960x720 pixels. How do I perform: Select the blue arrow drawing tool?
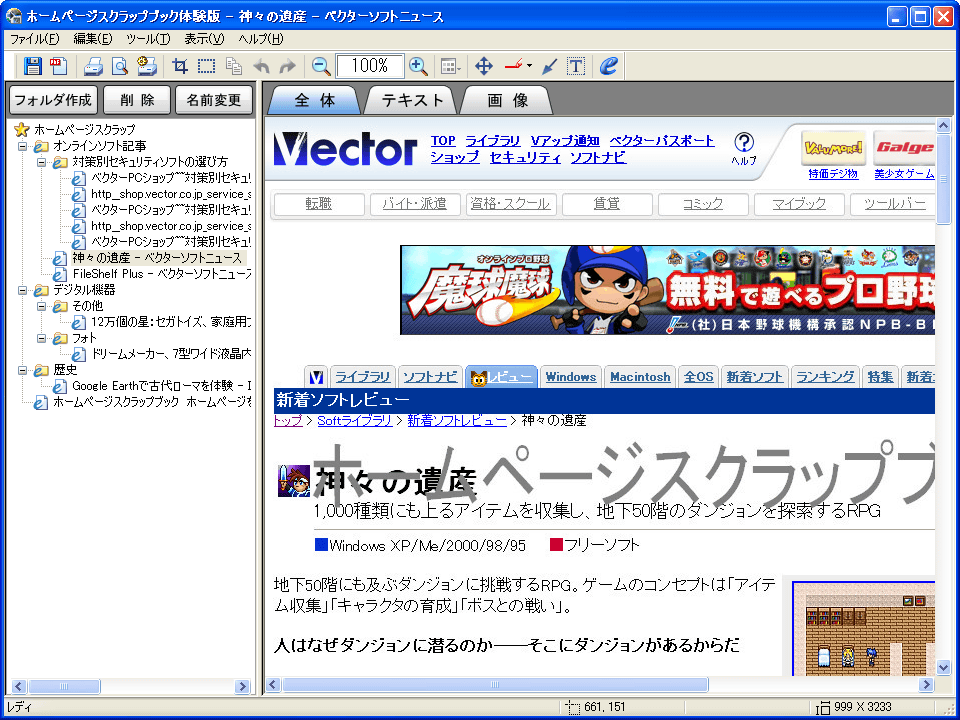click(550, 66)
